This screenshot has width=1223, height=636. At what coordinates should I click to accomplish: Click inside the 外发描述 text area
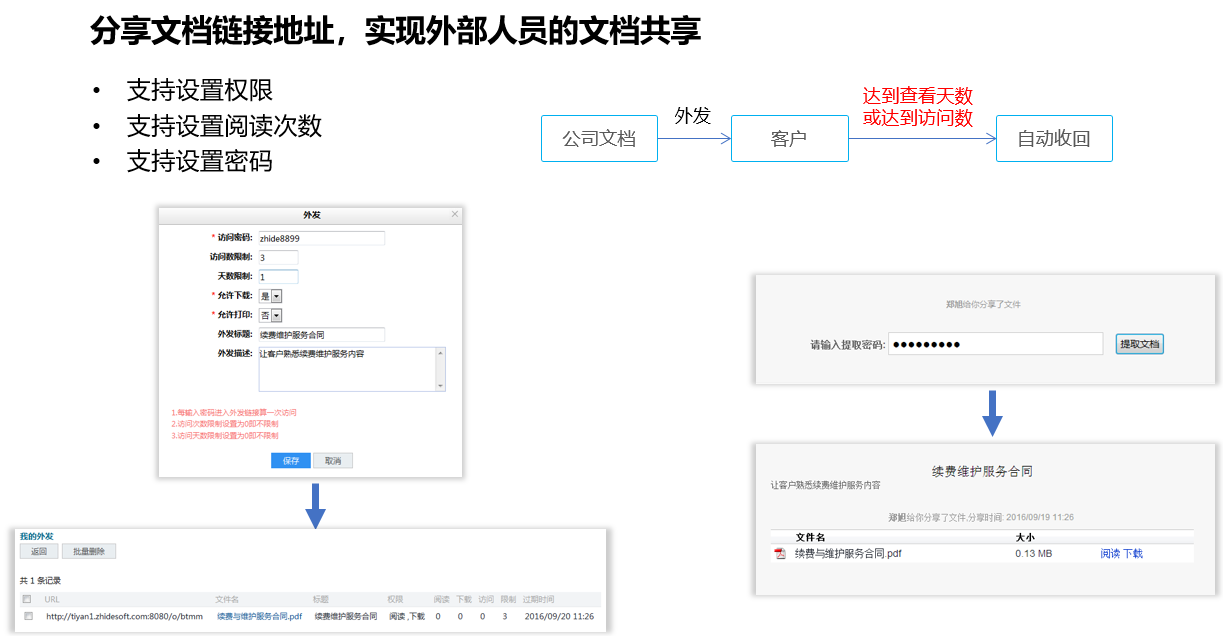(346, 369)
